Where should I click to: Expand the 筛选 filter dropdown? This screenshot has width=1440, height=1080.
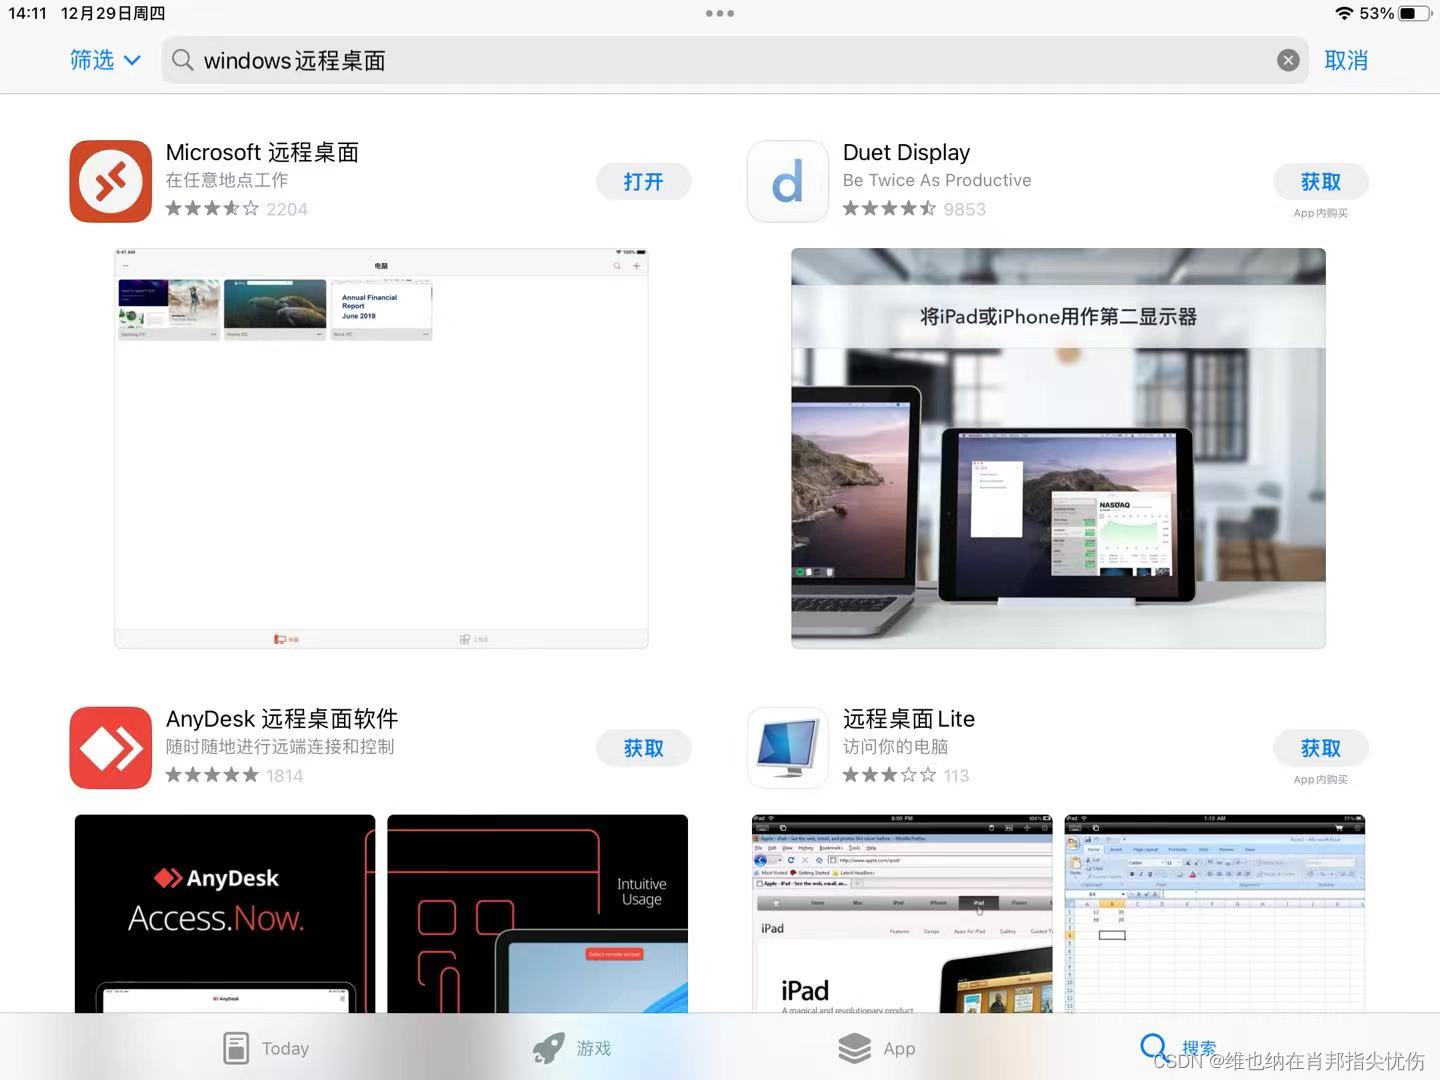(104, 60)
